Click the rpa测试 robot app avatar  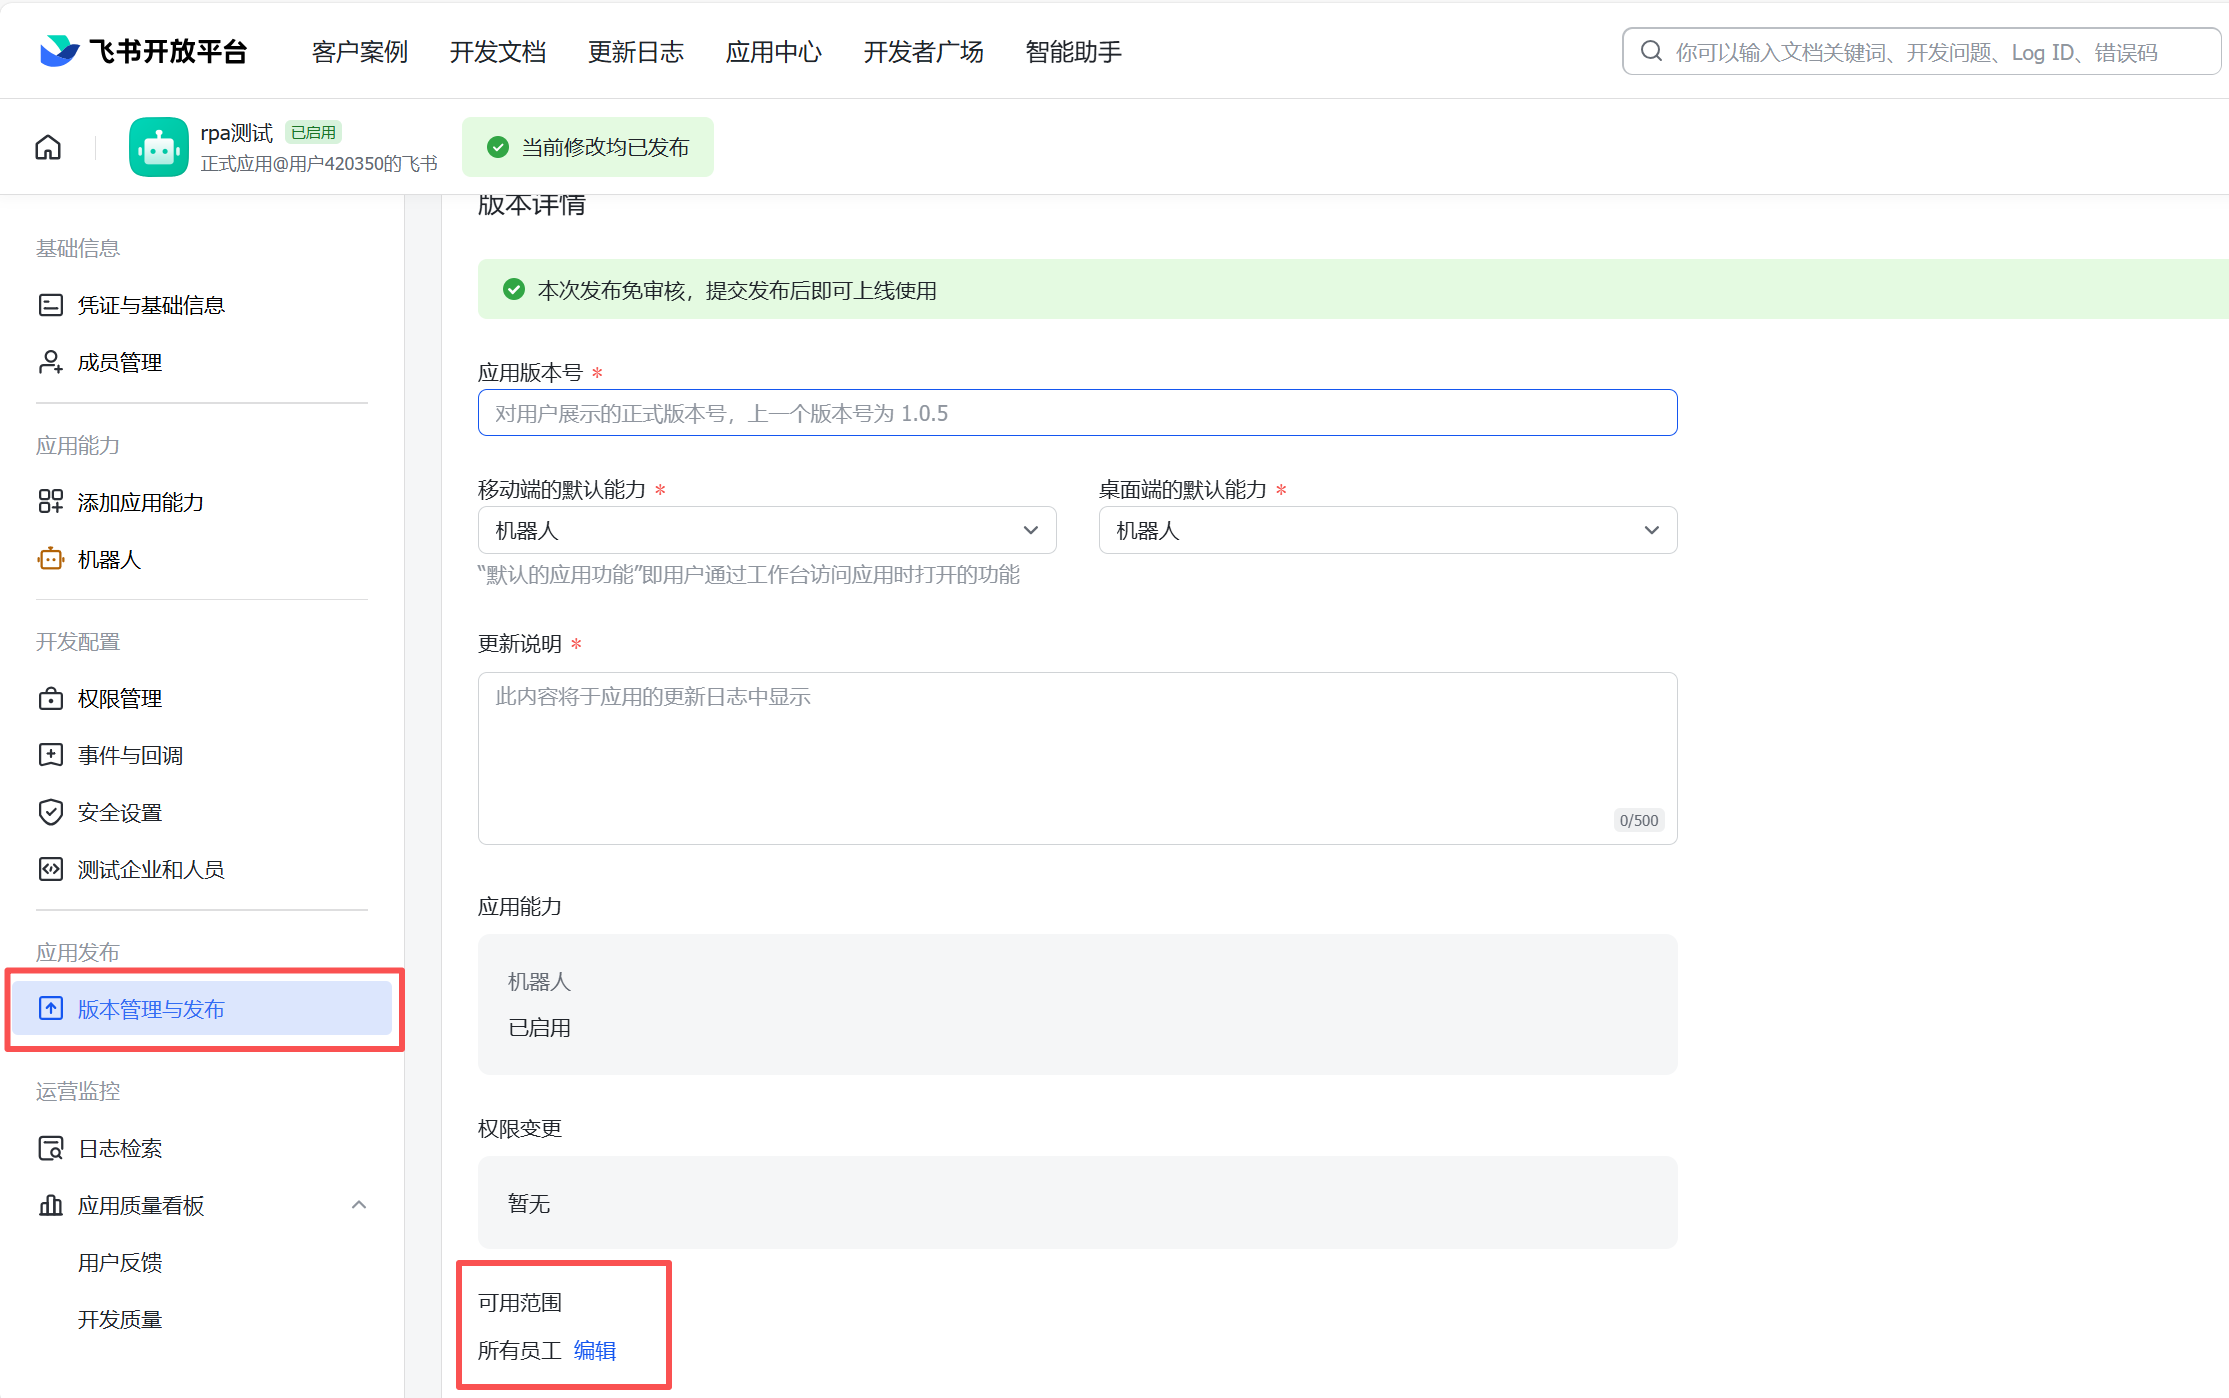pos(158,148)
